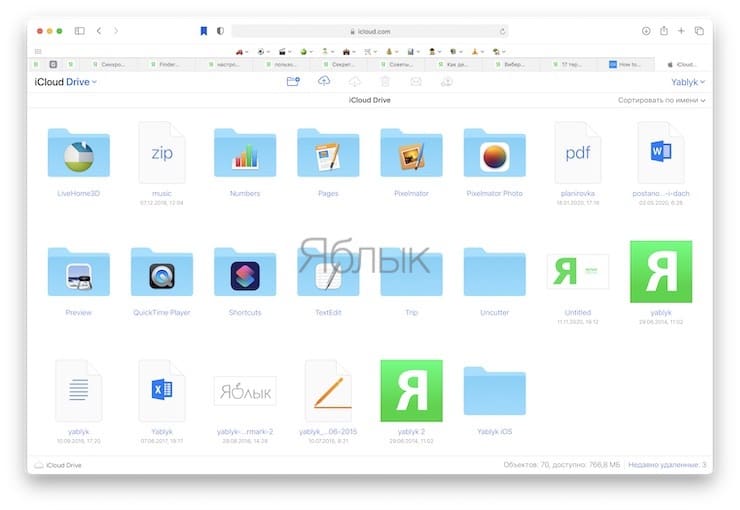Open the car icon favorites folder dropdown
Viewport: 740px width, 510px height.
tap(242, 51)
